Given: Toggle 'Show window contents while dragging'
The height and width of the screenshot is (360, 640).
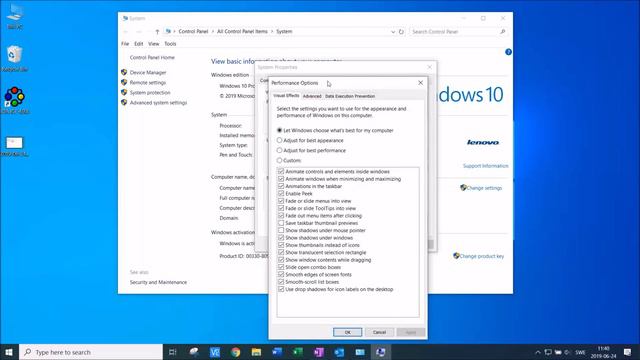Looking at the screenshot, I should click(281, 260).
